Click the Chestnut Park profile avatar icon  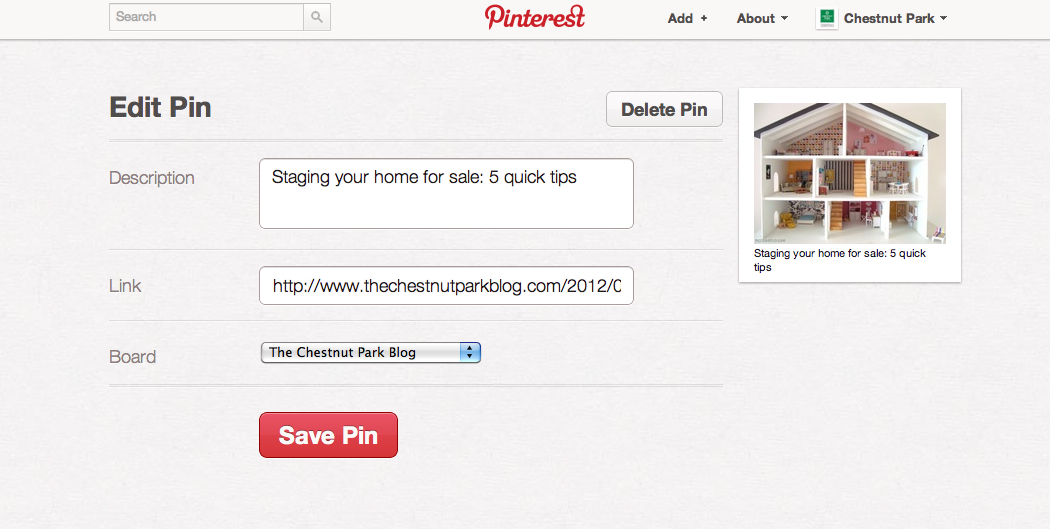(x=827, y=18)
